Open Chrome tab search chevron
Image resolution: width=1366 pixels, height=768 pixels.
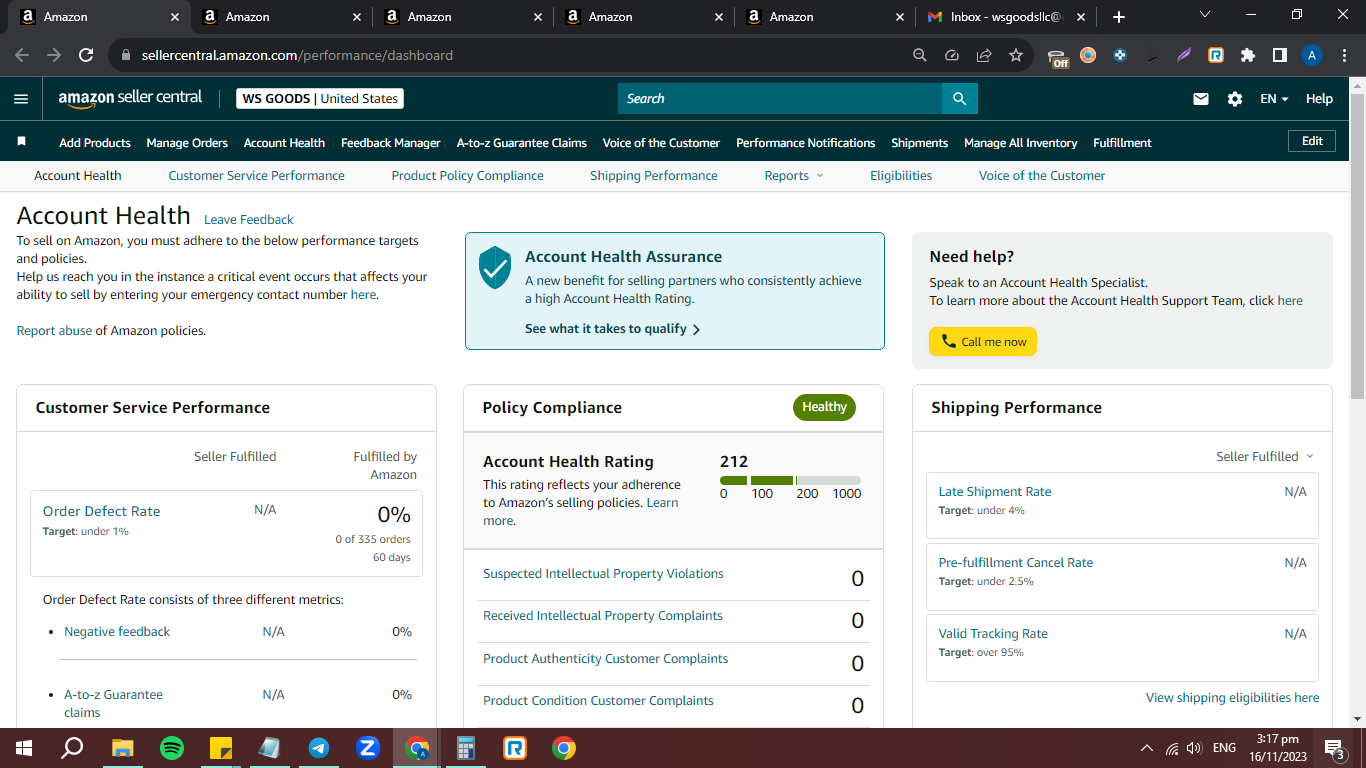[x=1204, y=15]
